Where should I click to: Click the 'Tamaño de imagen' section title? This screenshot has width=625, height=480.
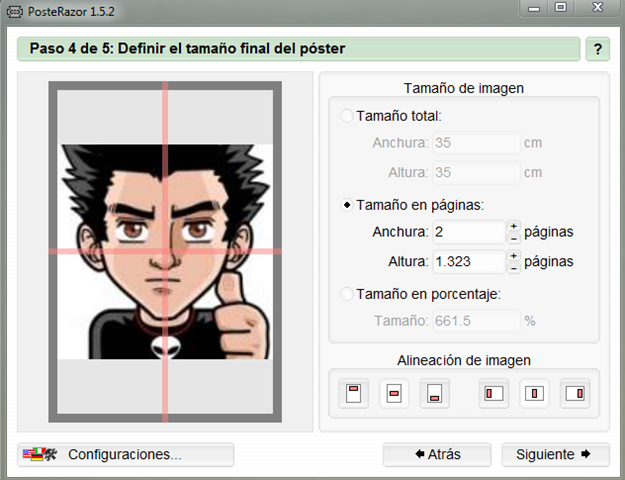click(464, 88)
